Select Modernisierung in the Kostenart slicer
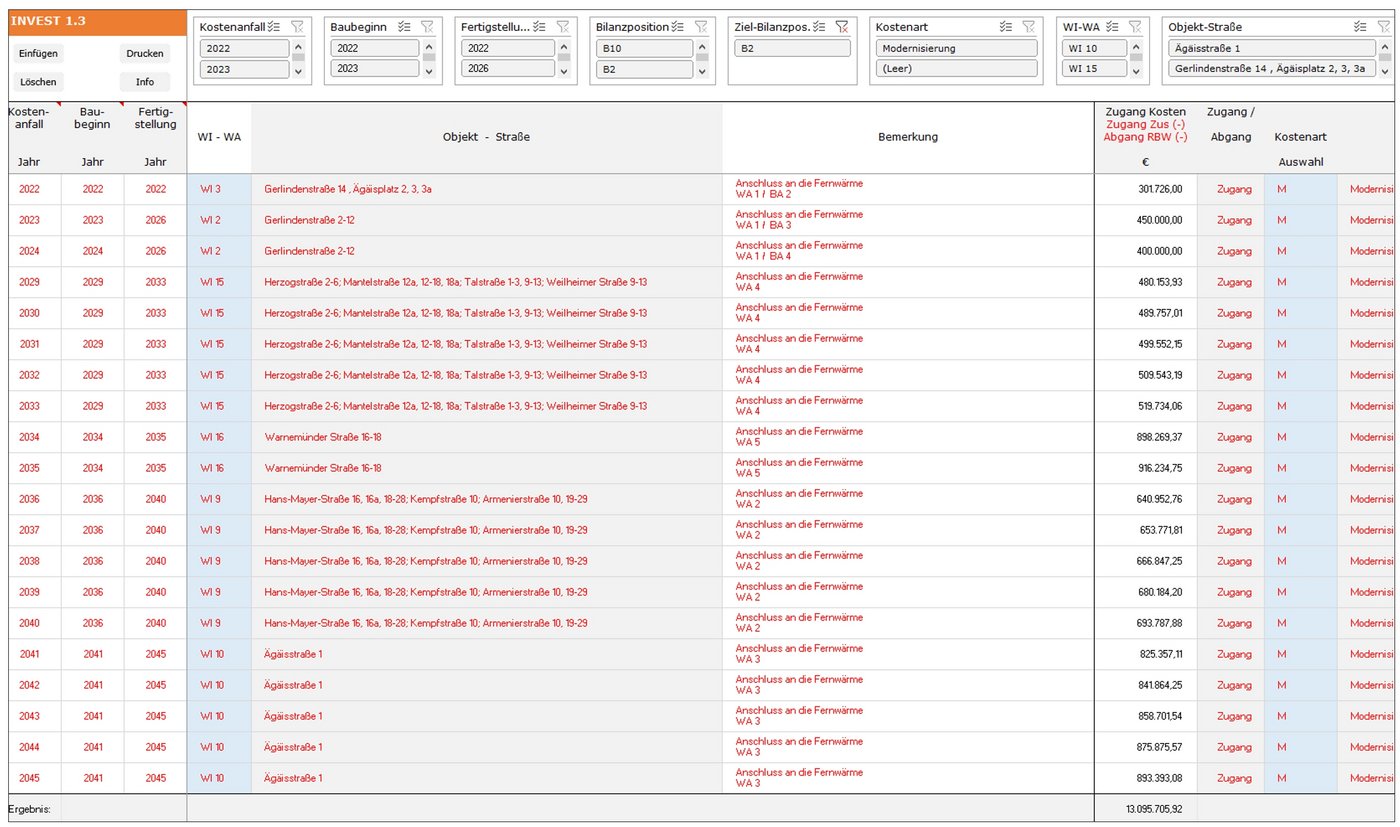This screenshot has height=827, width=1400. [x=956, y=48]
